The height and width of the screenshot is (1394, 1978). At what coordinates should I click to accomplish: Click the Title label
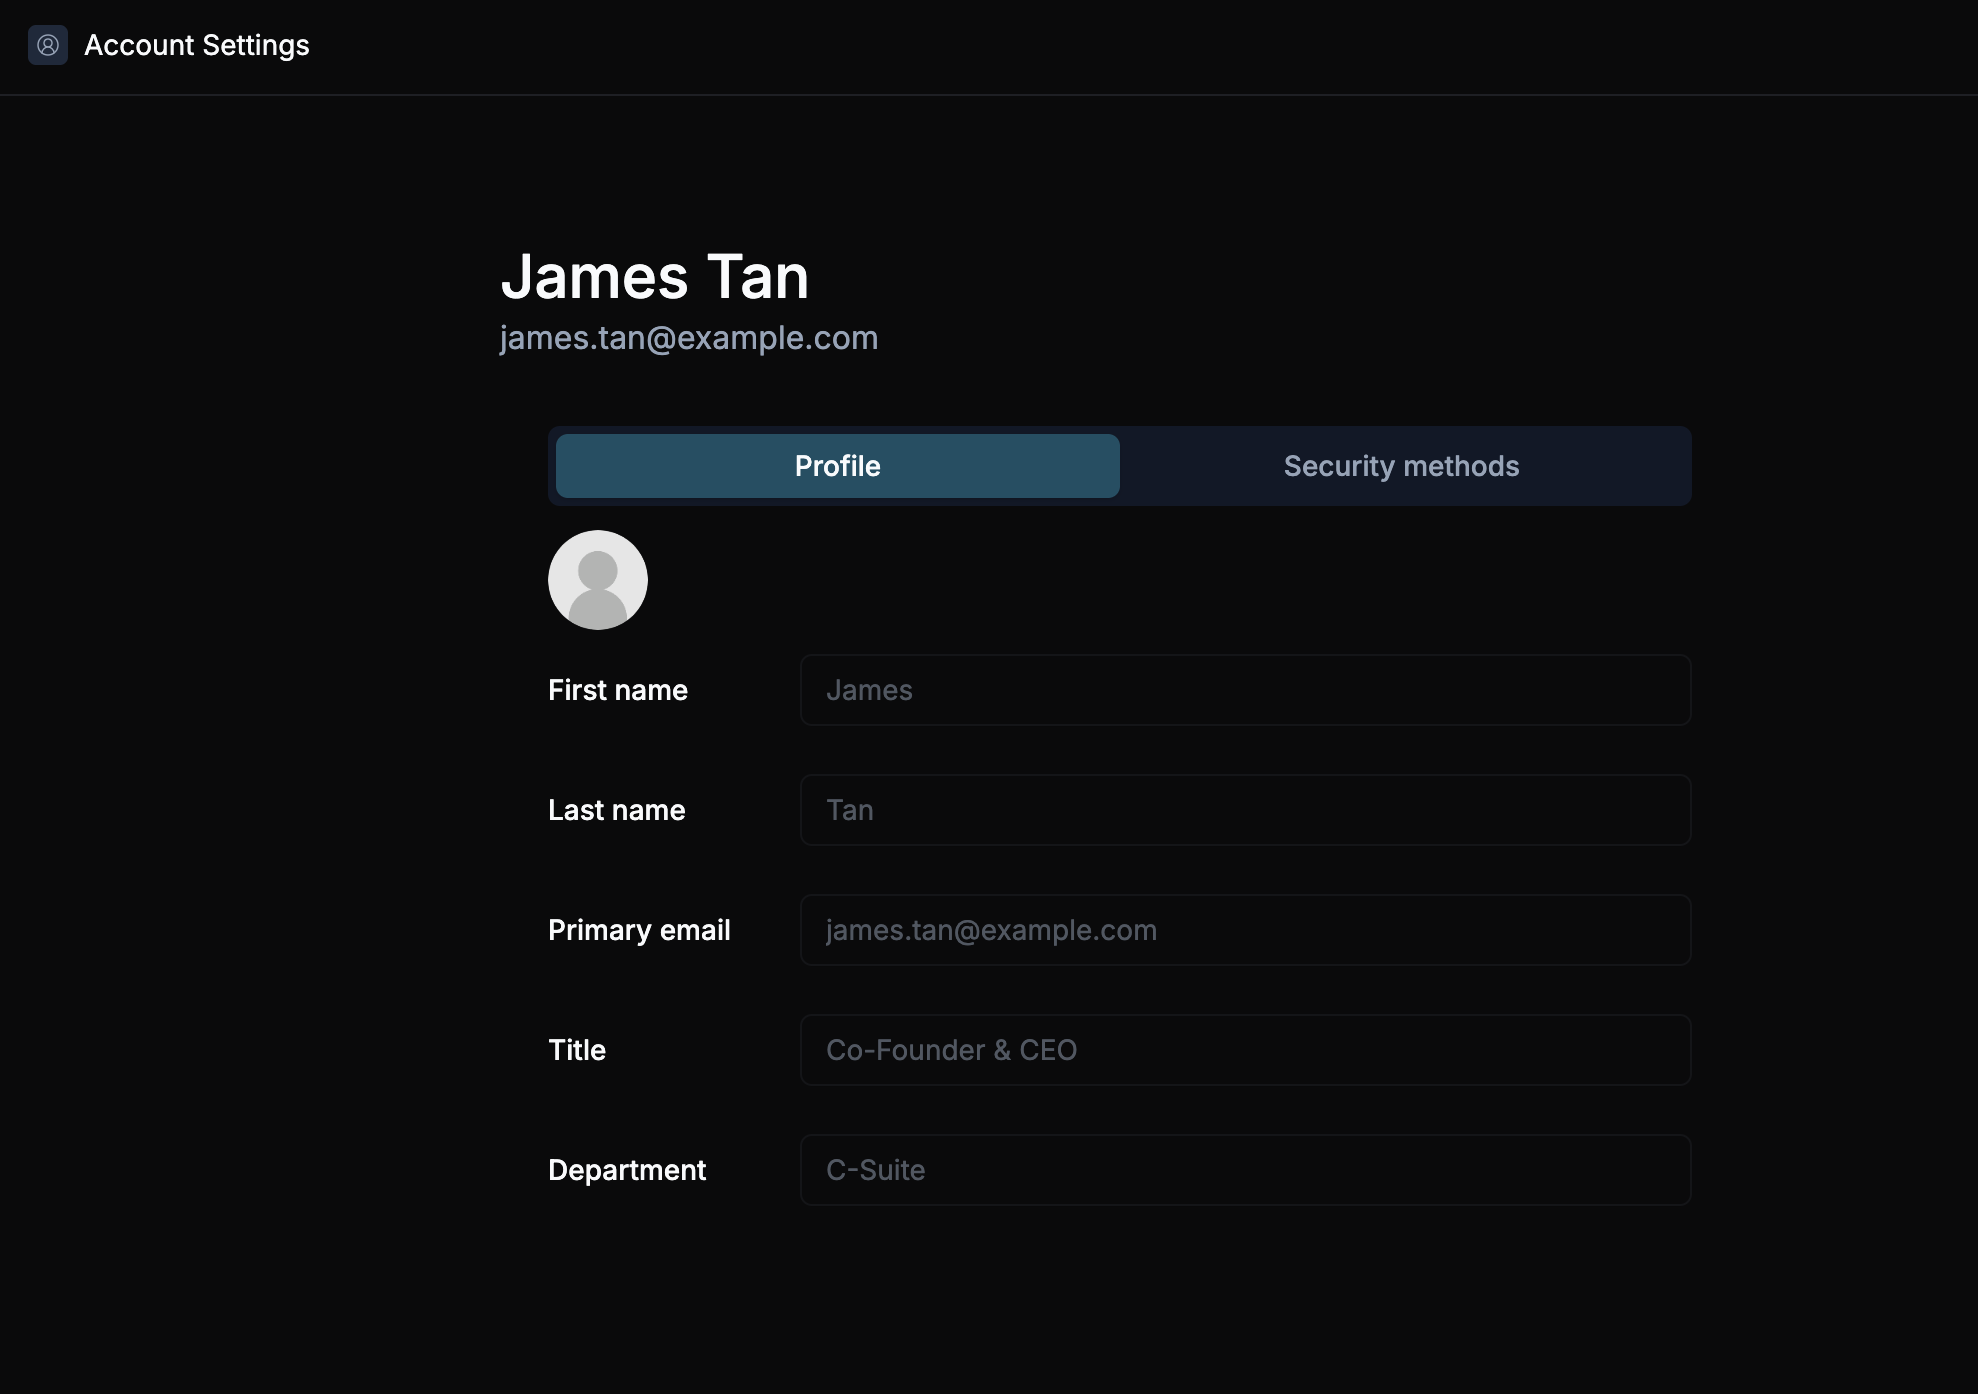coord(576,1049)
